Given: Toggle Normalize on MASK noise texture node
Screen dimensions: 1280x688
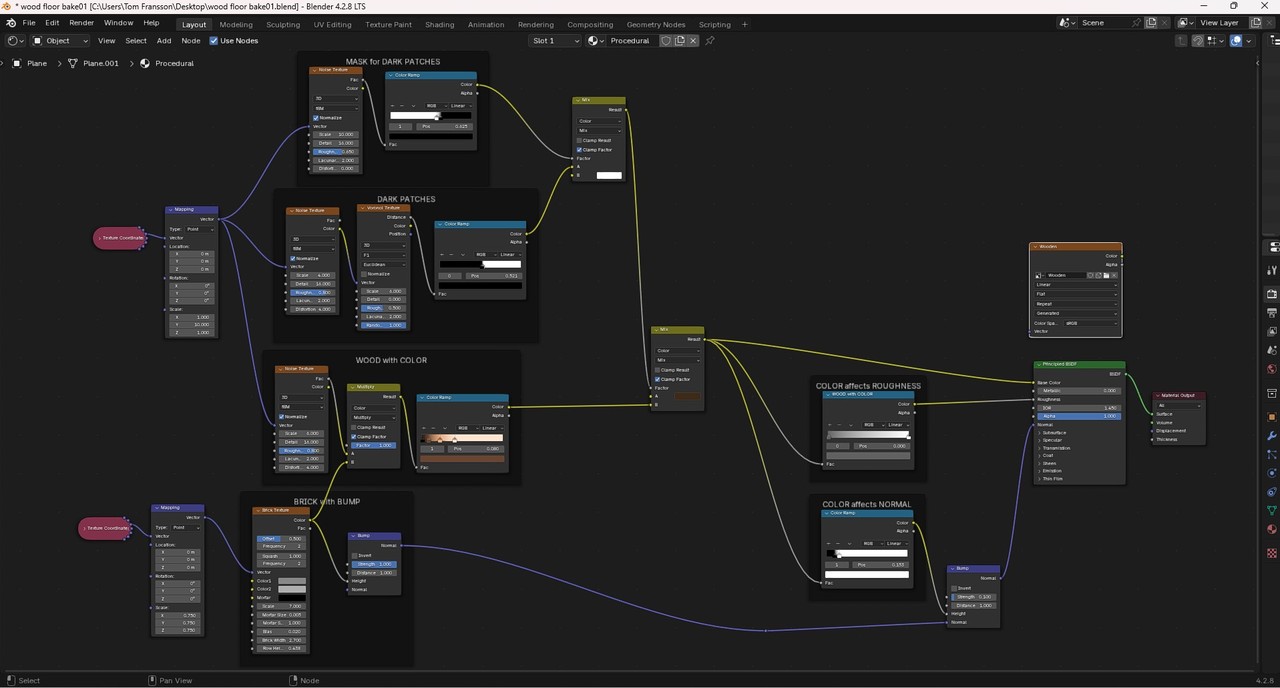Looking at the screenshot, I should pos(316,118).
